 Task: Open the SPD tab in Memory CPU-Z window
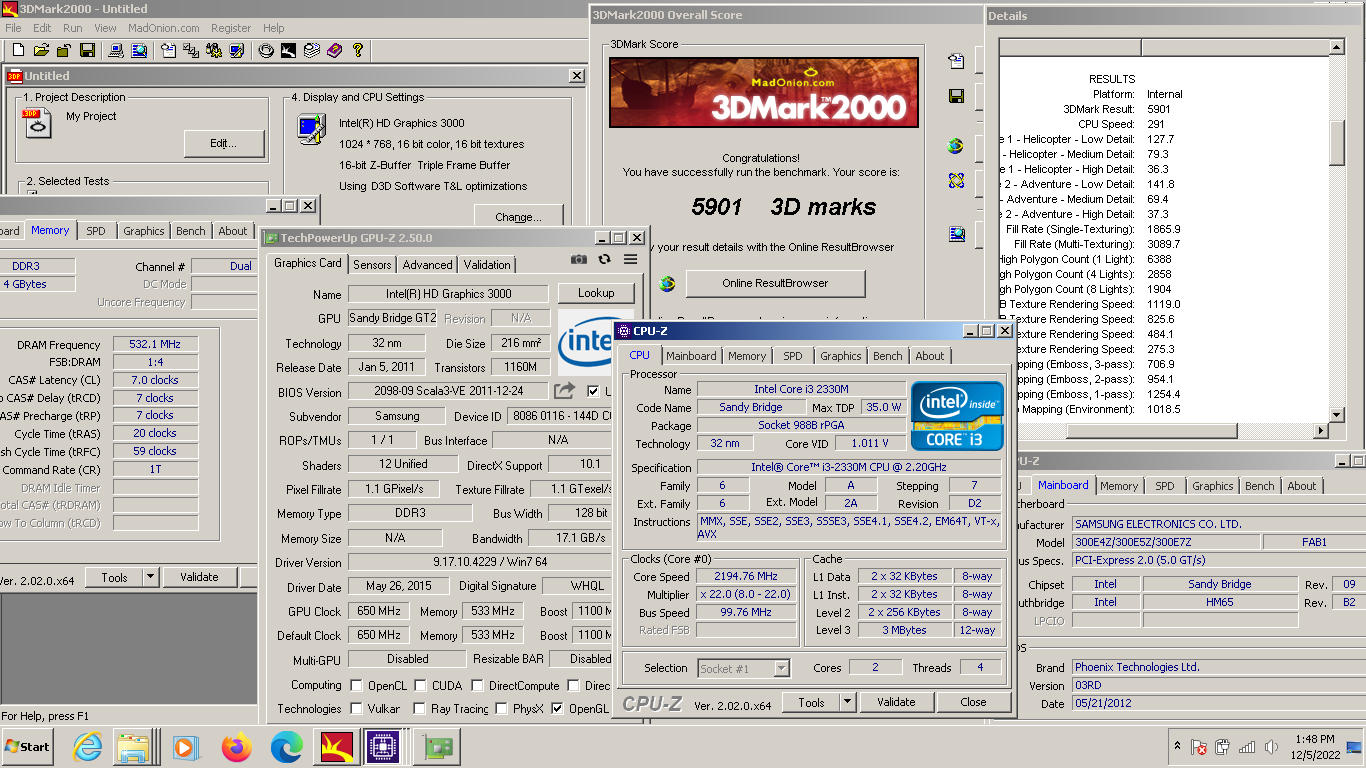tap(95, 231)
